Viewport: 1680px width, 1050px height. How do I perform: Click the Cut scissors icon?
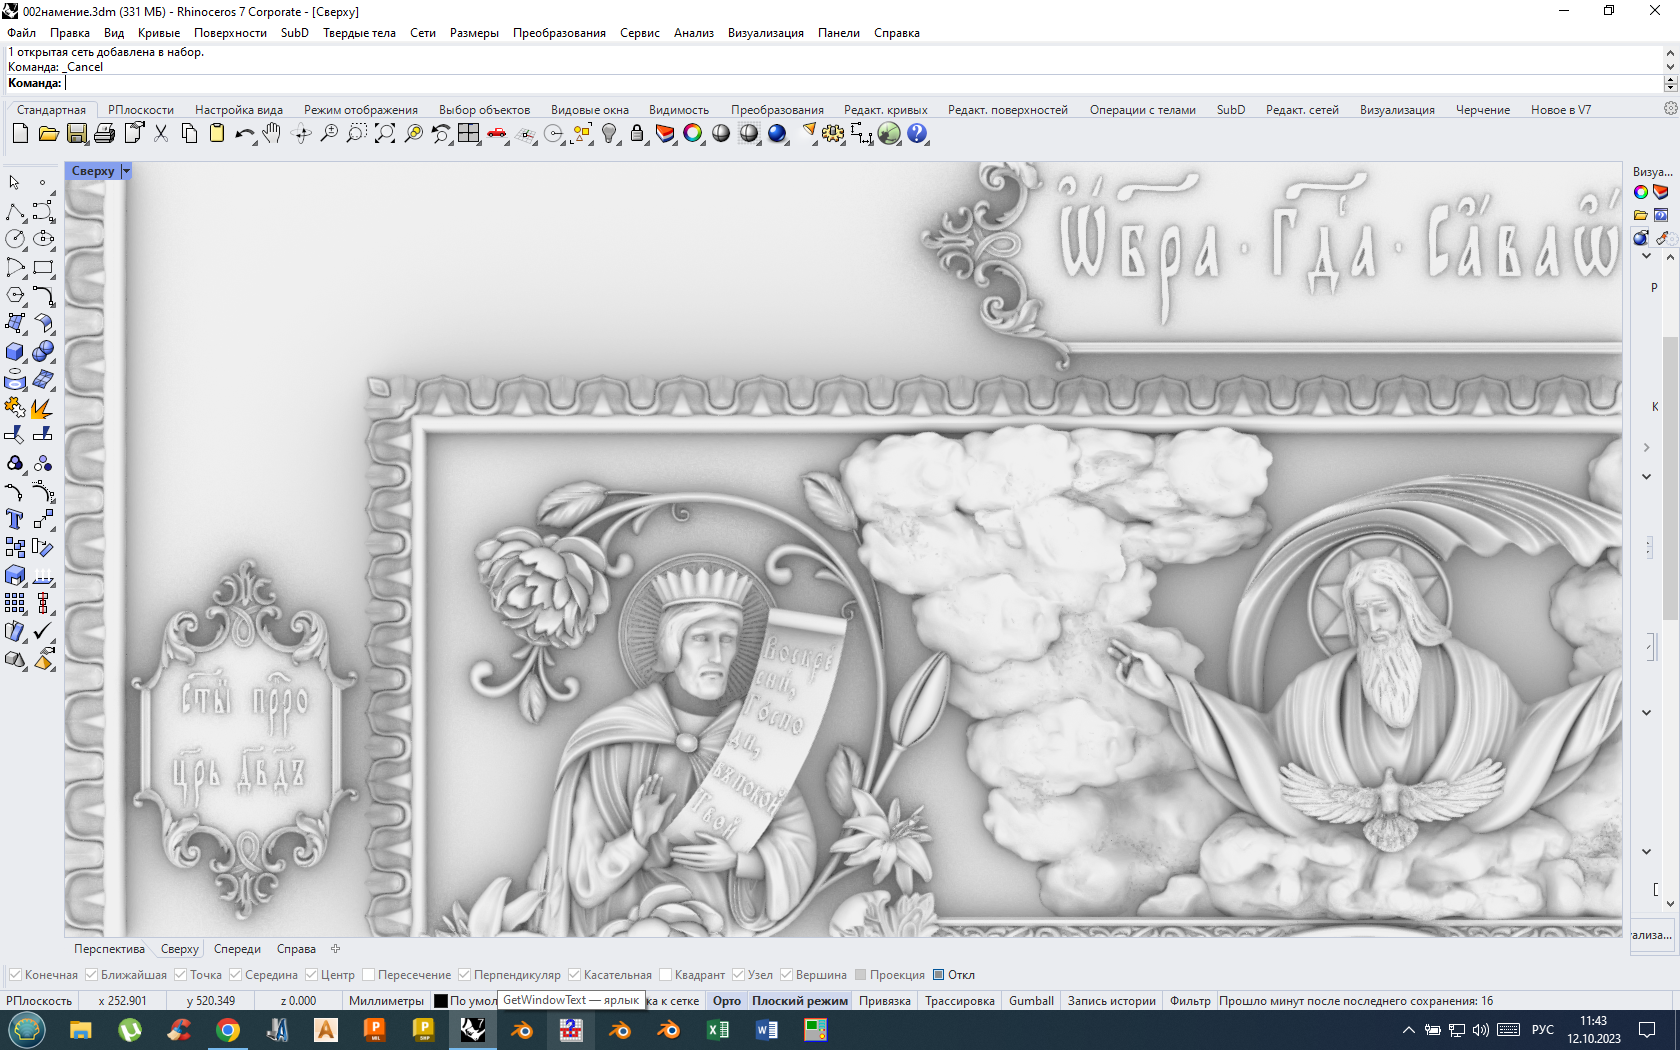tap(161, 133)
